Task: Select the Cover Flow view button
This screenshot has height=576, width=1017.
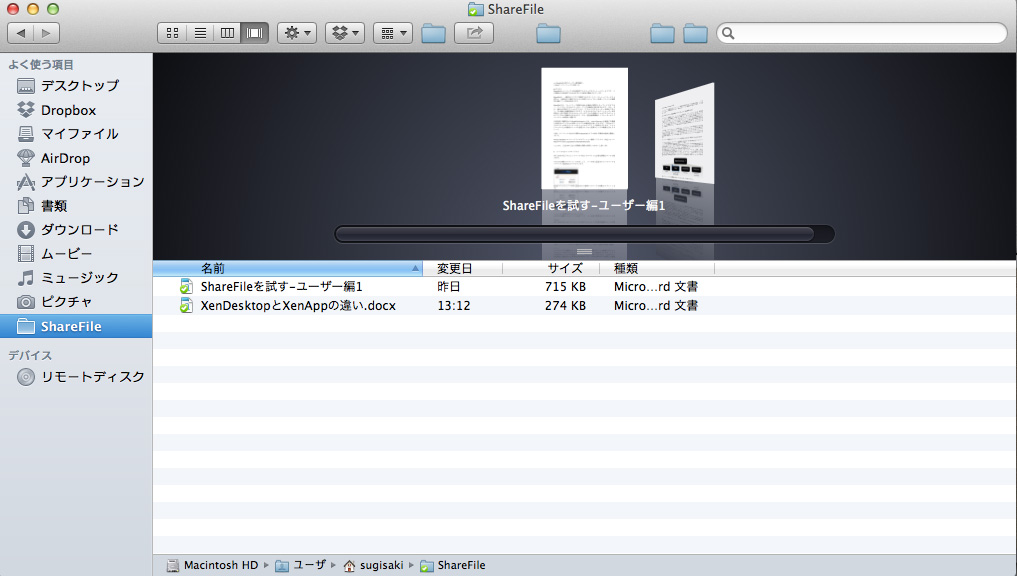Action: 254,33
